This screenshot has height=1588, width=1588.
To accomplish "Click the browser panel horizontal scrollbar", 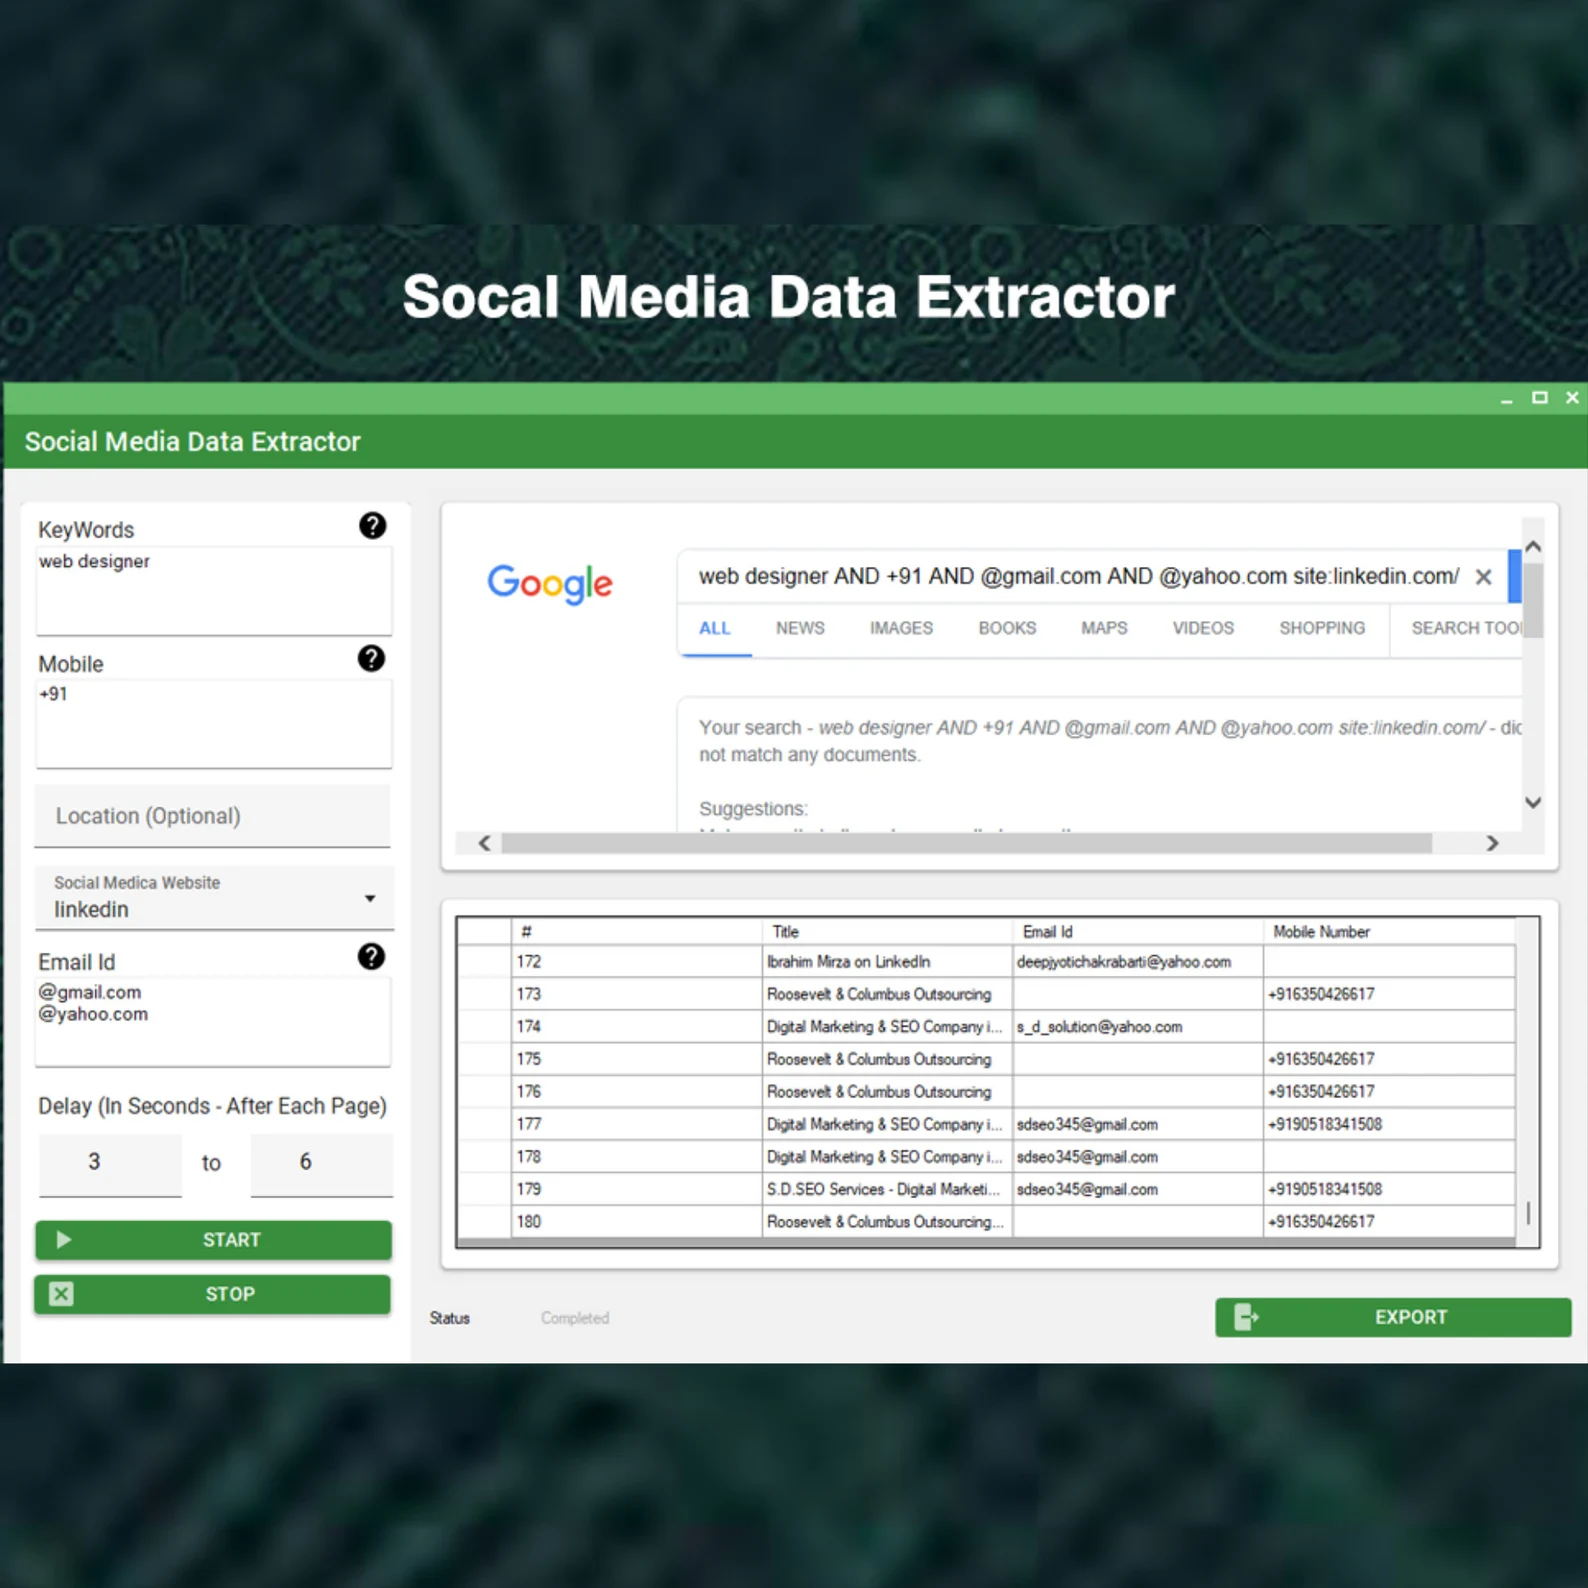I will coord(966,843).
